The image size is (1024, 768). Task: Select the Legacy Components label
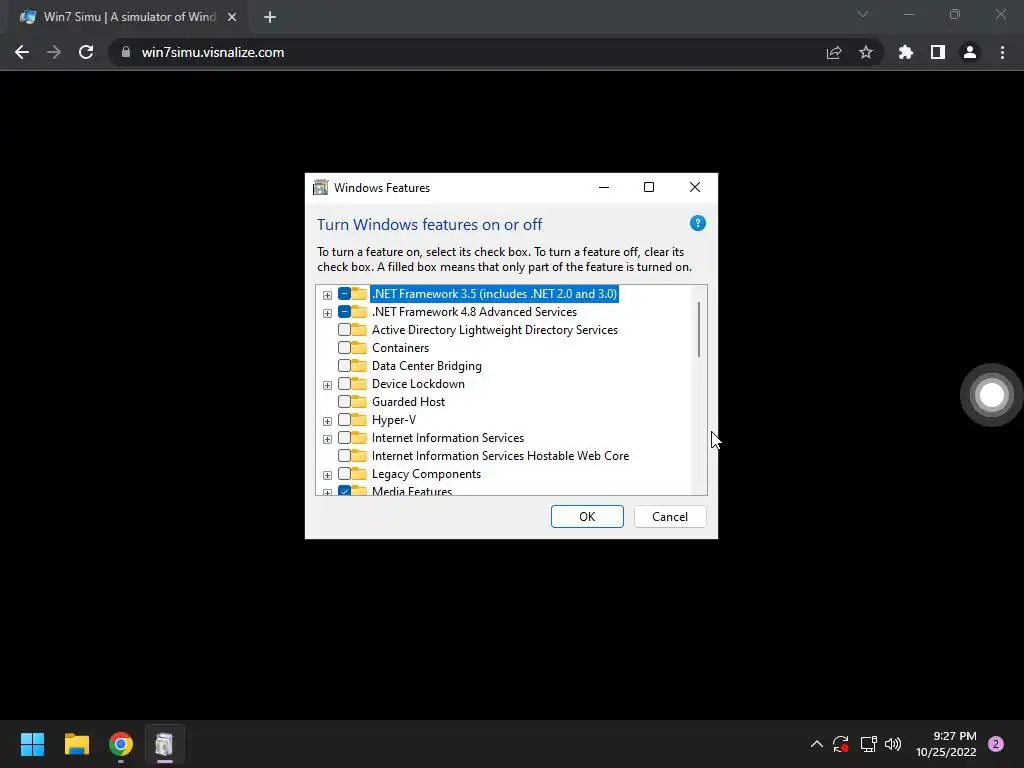point(426,473)
